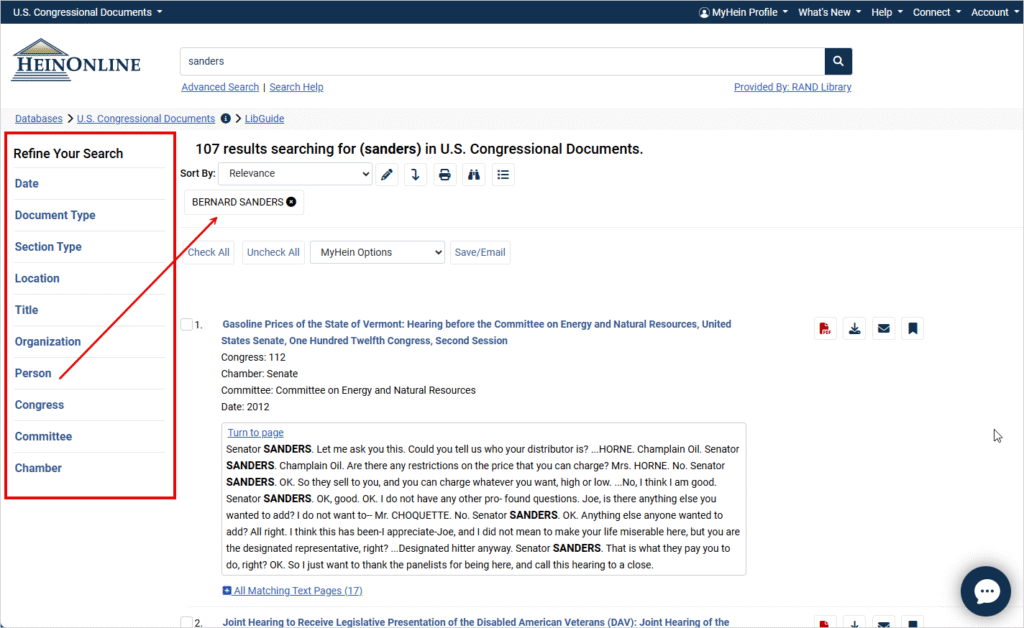Click the Turn to page link
Screen dimensions: 1024x628
click(255, 433)
